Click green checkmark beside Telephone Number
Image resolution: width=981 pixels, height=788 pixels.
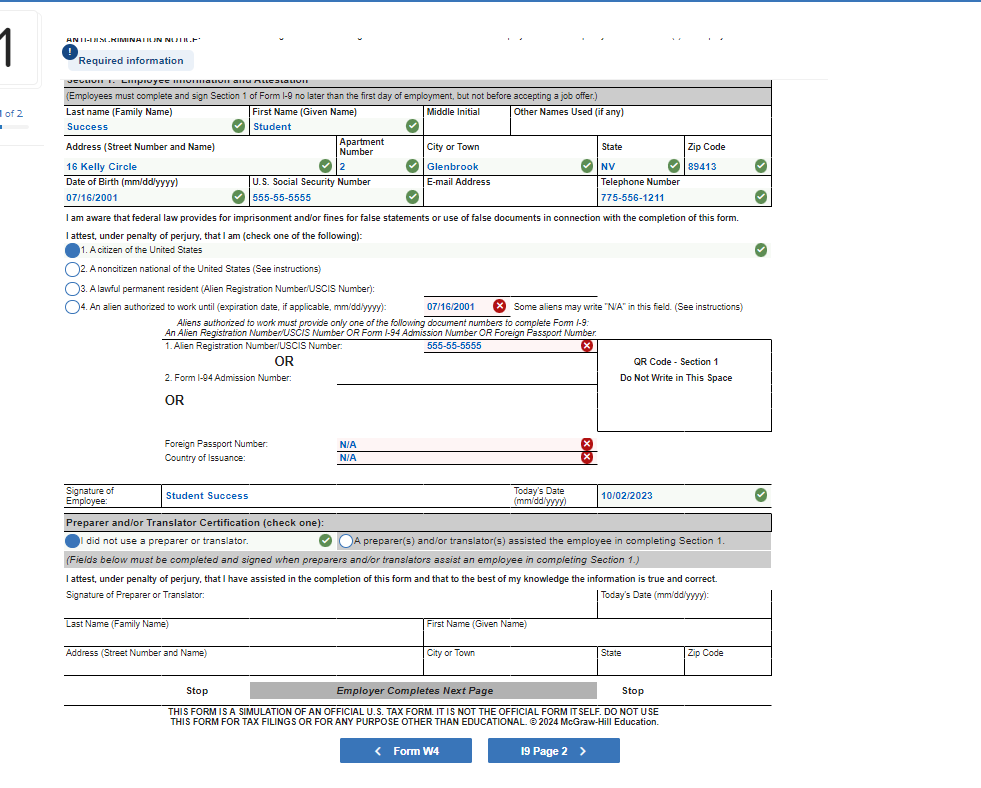pyautogui.click(x=761, y=197)
